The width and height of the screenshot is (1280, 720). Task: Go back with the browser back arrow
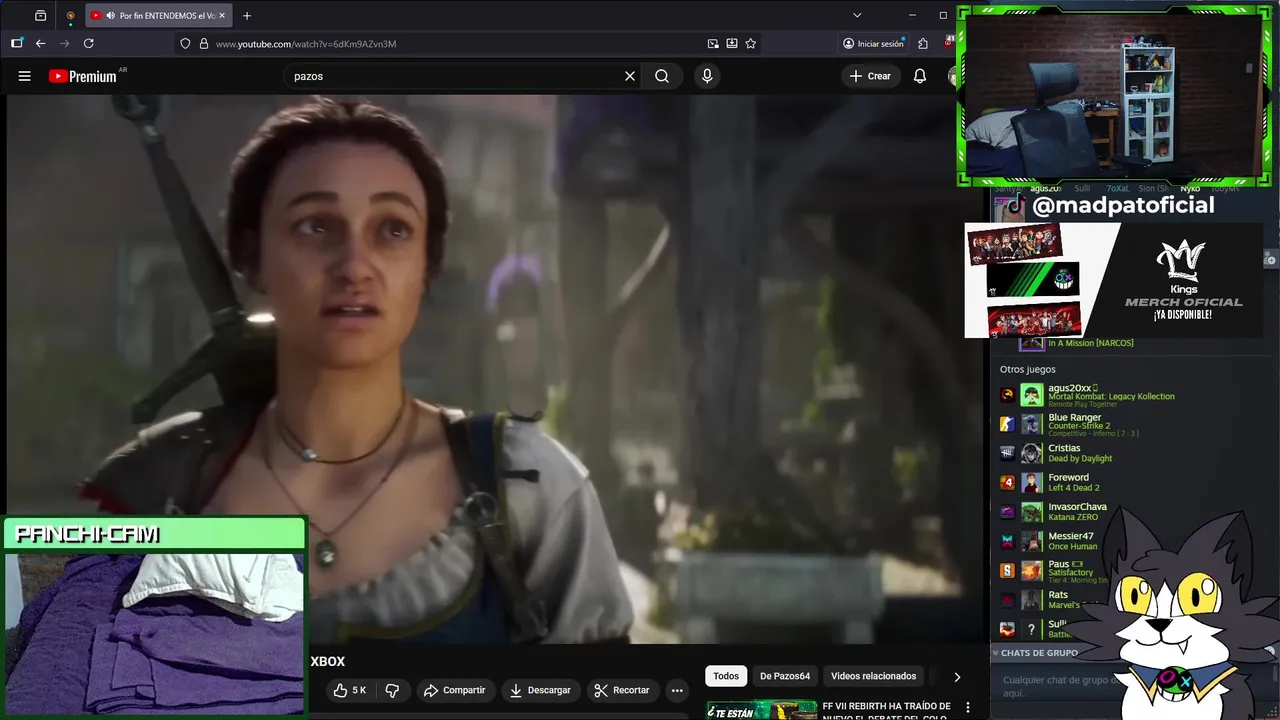(41, 43)
